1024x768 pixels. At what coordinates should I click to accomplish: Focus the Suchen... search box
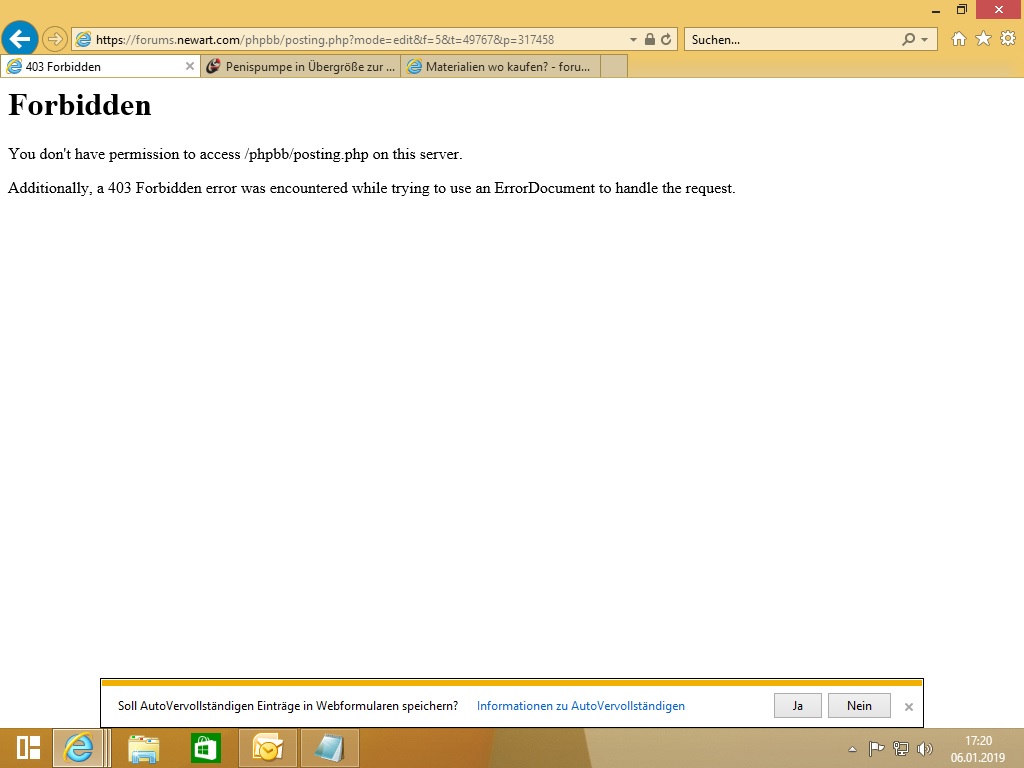(x=793, y=40)
